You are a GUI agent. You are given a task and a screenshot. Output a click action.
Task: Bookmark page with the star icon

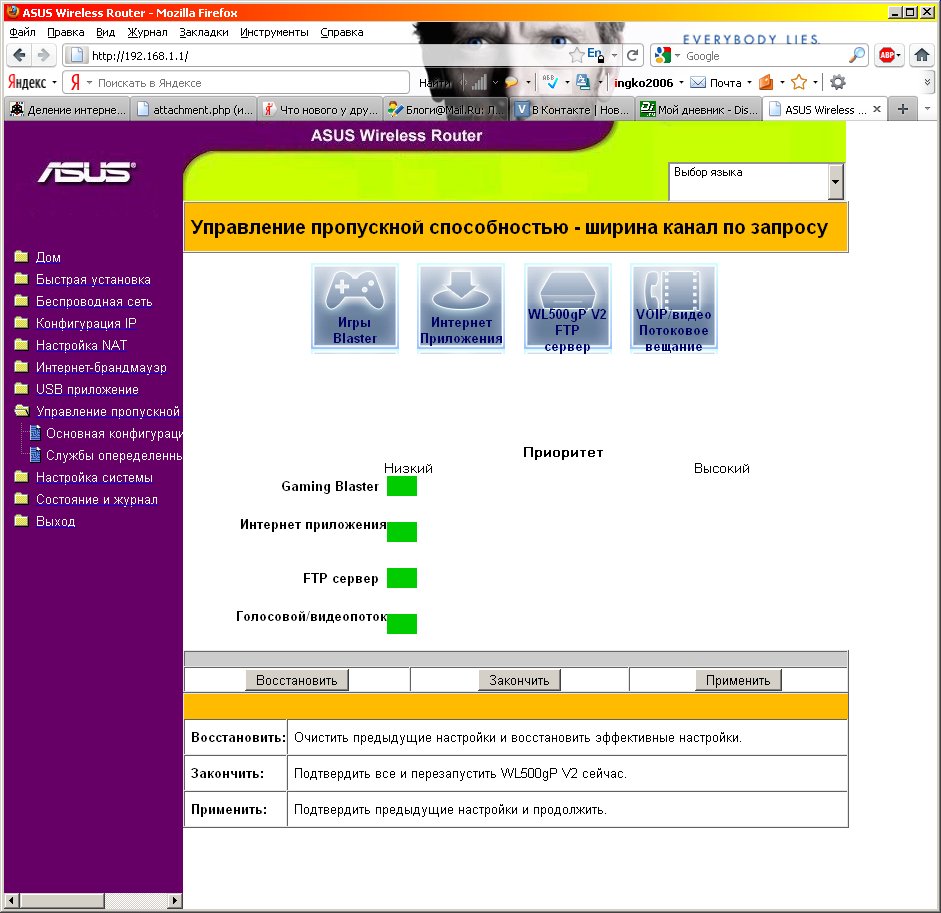577,55
